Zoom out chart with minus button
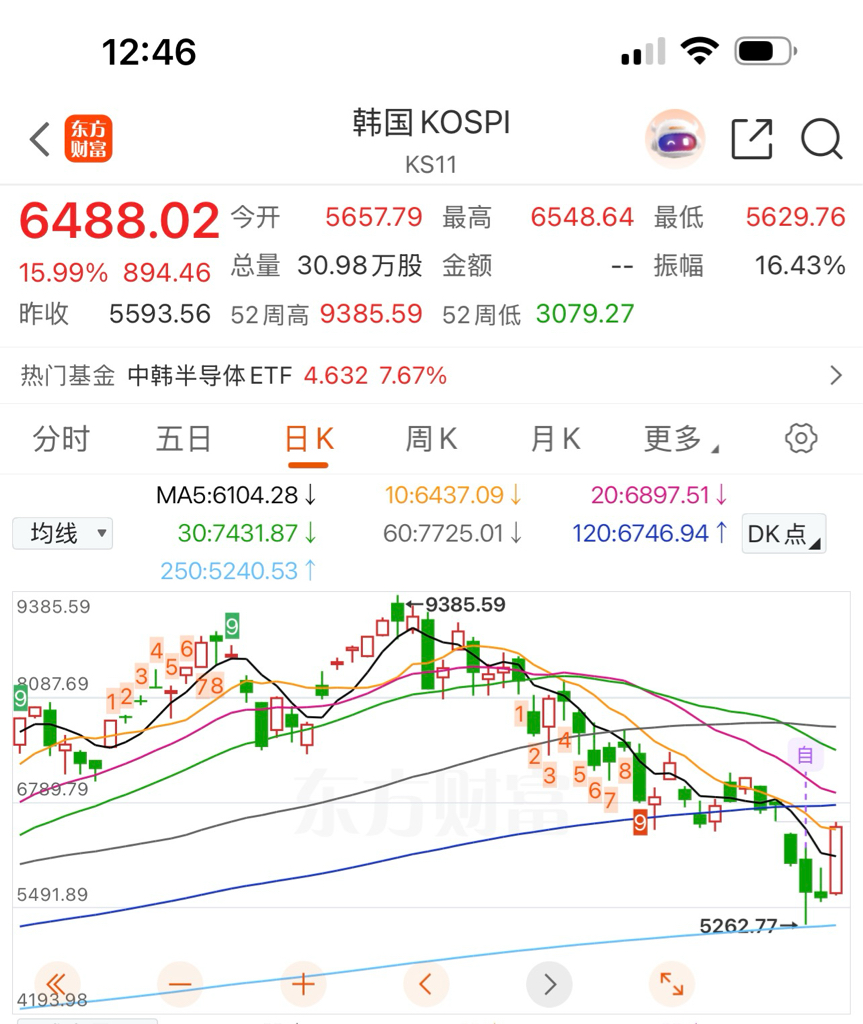 click(180, 984)
